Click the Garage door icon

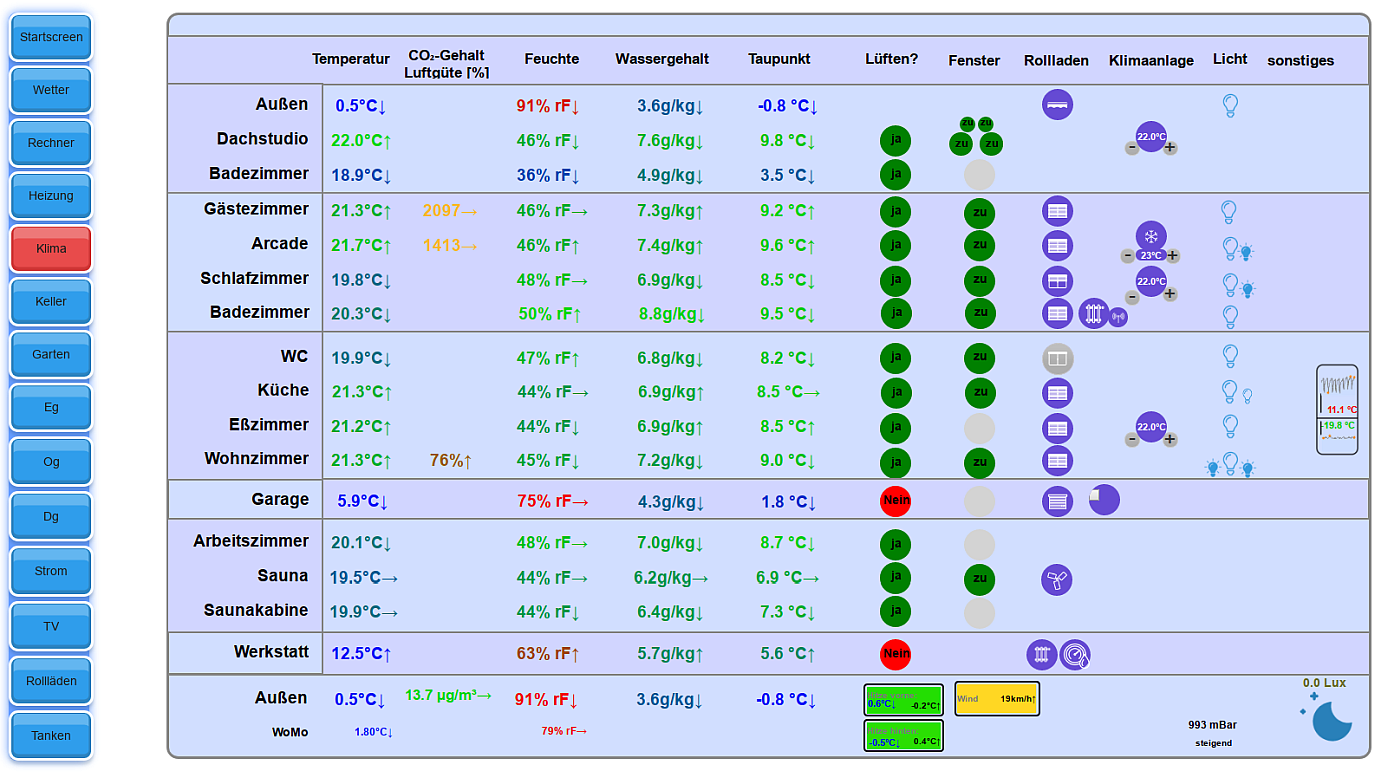coord(1057,500)
